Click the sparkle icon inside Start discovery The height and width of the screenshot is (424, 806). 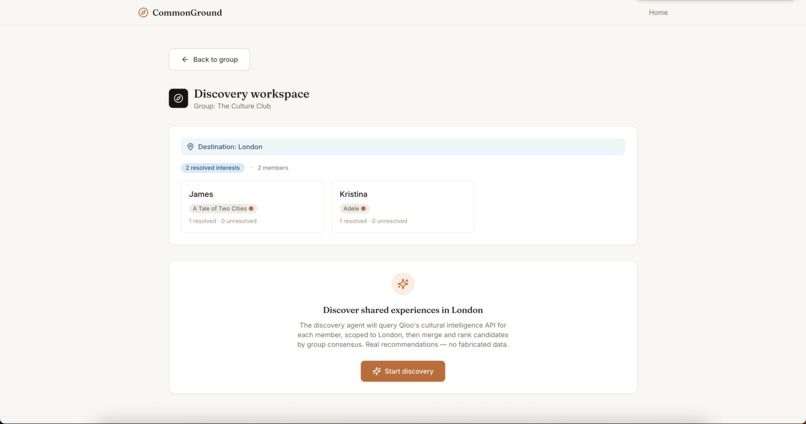pyautogui.click(x=377, y=371)
